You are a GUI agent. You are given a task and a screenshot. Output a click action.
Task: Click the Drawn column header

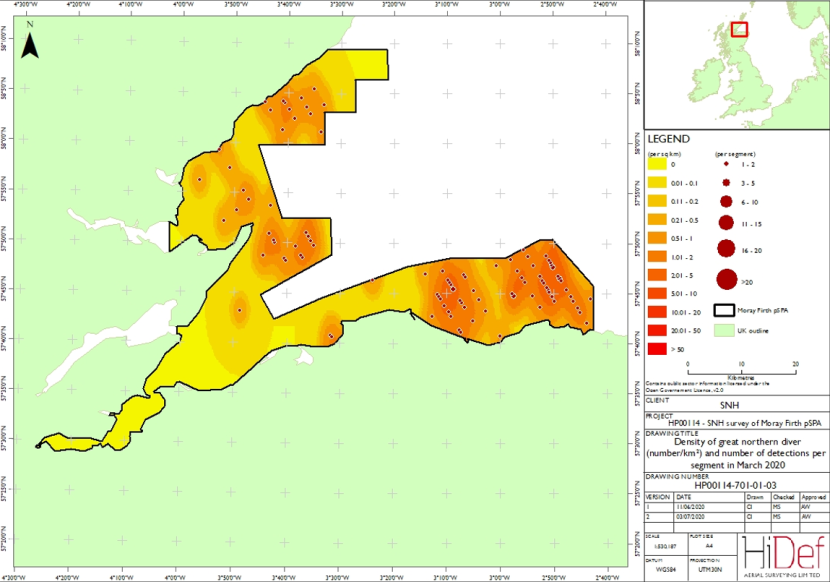pyautogui.click(x=755, y=497)
